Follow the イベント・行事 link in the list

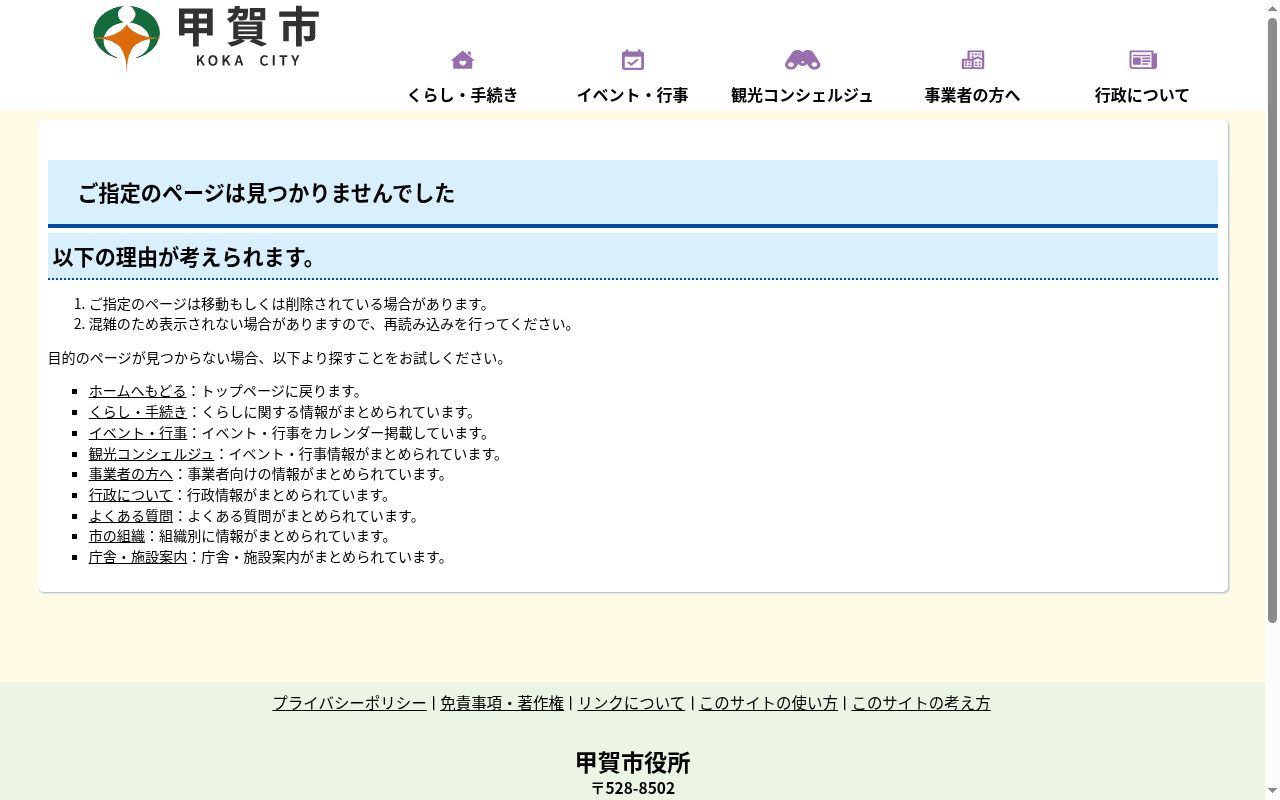[138, 433]
